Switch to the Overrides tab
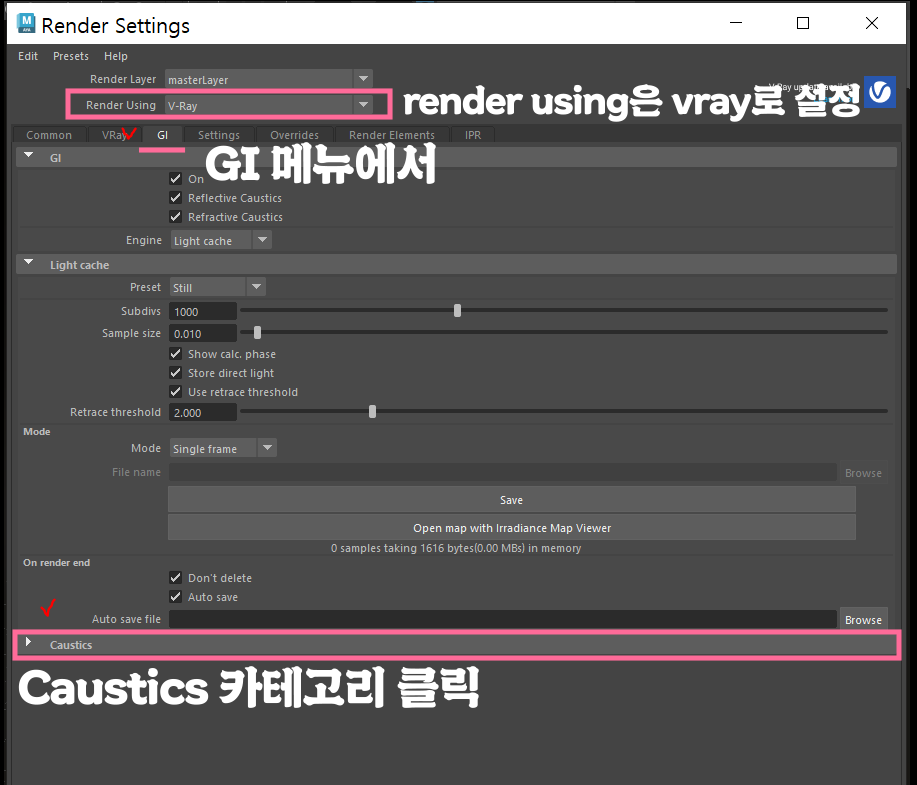This screenshot has width=917, height=785. coord(294,135)
